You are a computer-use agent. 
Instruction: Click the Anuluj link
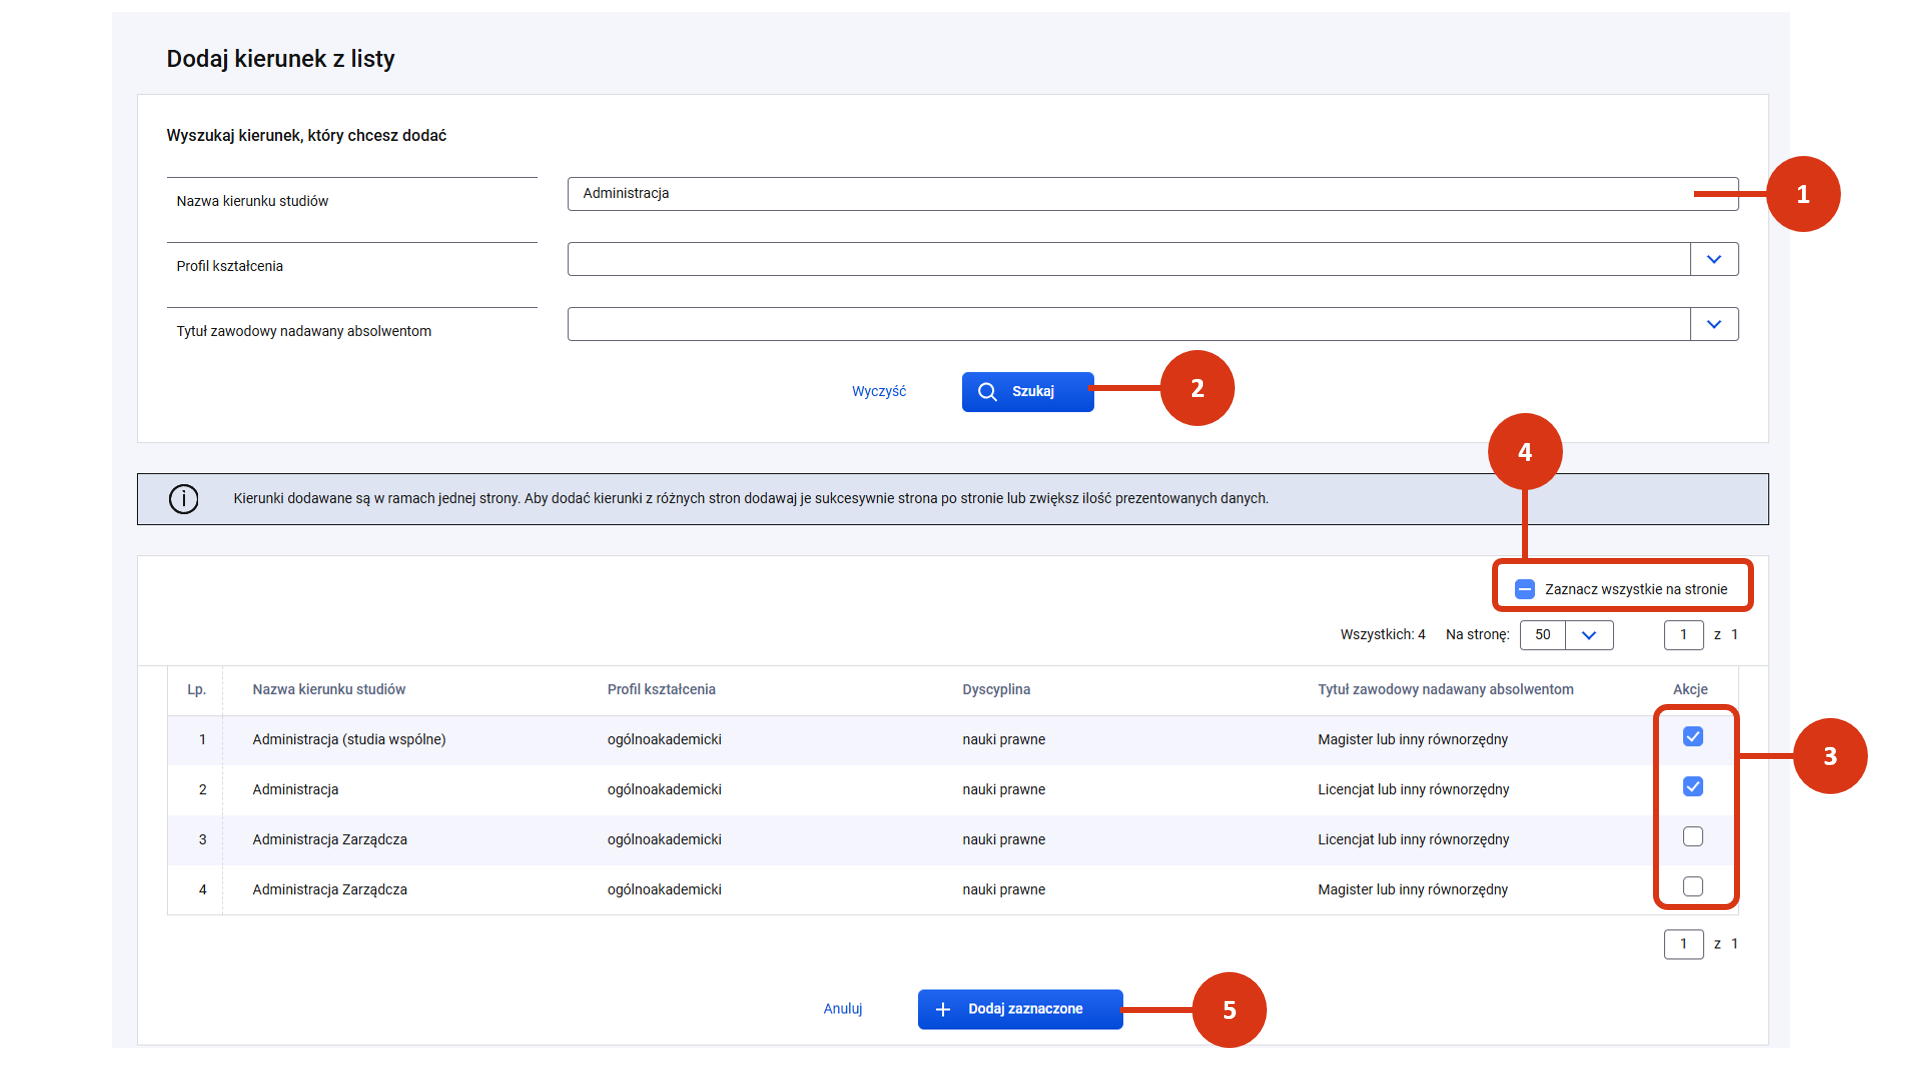(x=843, y=1009)
